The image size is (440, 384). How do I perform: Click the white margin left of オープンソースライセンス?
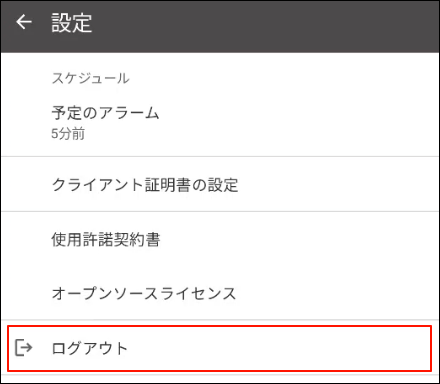click(26, 293)
